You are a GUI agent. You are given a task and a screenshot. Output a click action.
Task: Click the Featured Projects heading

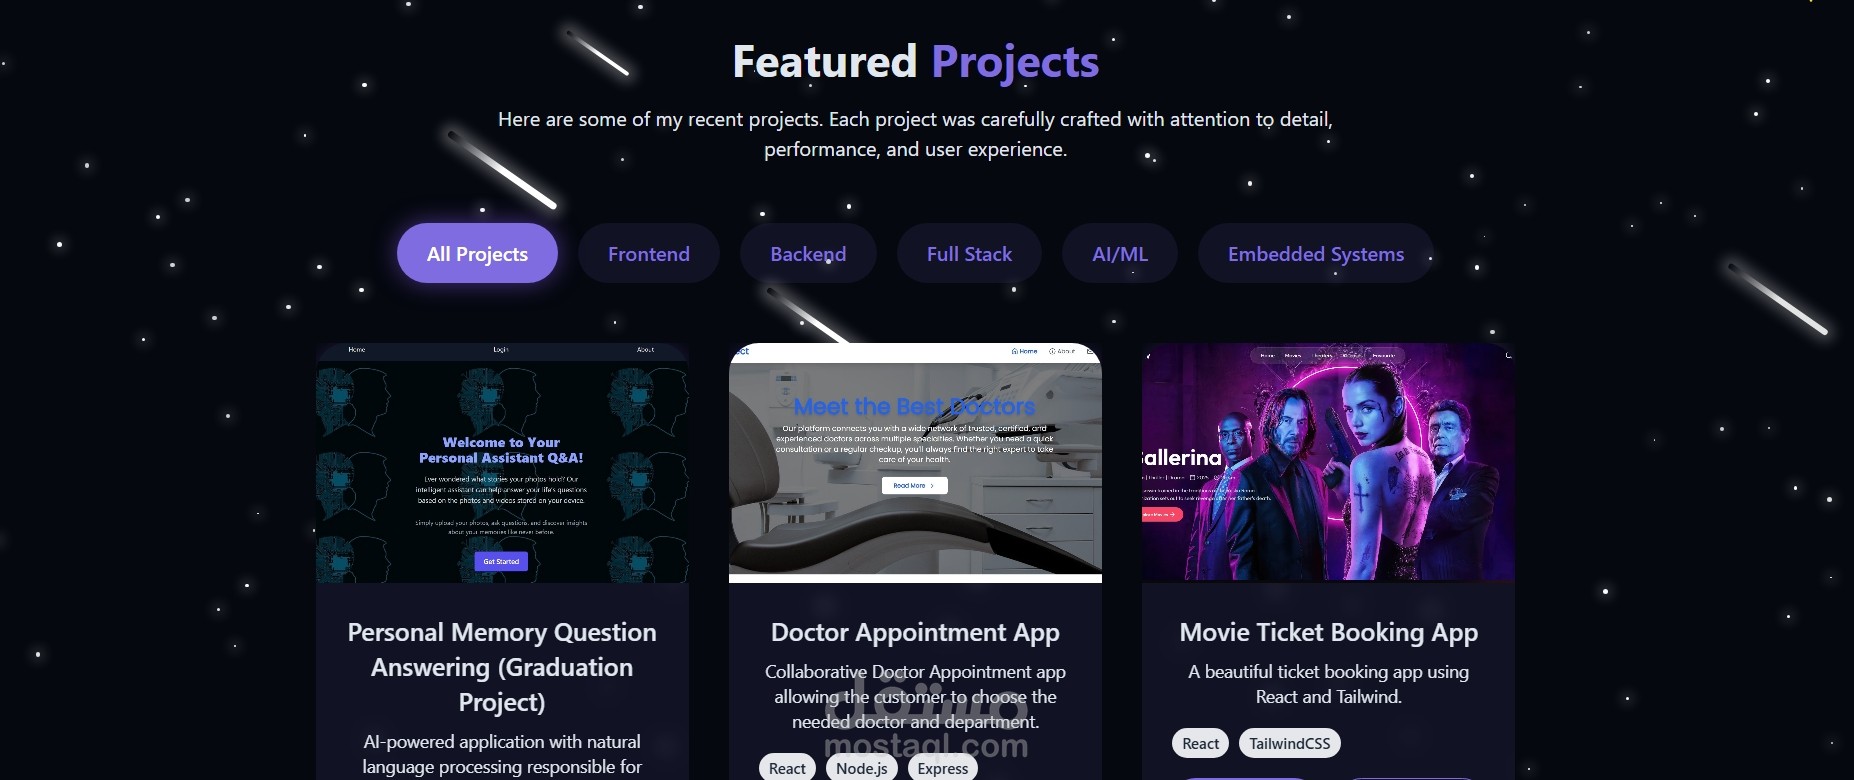[x=915, y=61]
